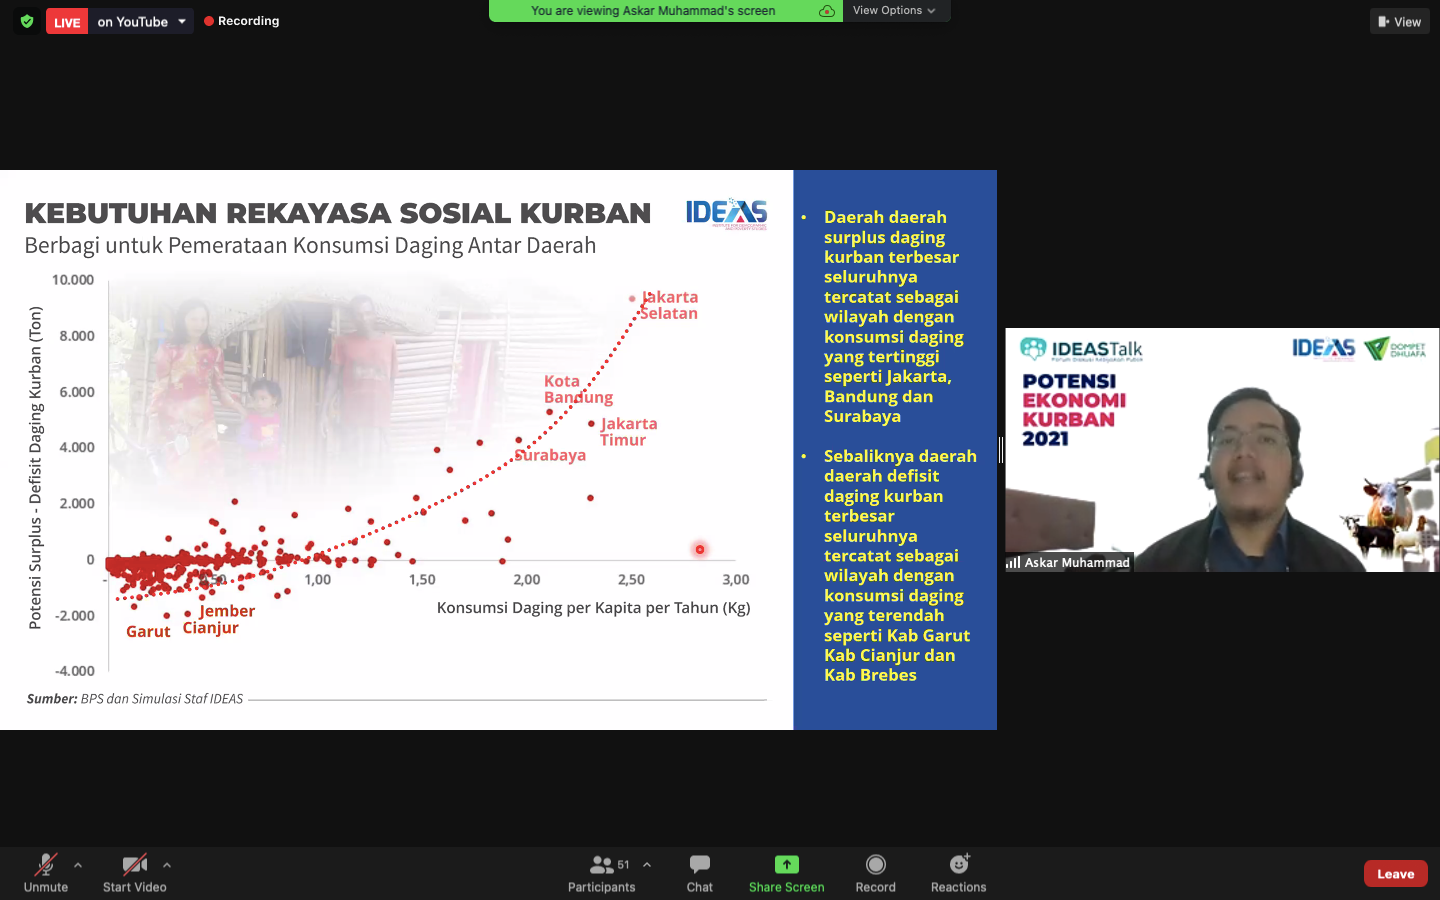The image size is (1440, 900).
Task: Open the Reactions emoji menu
Action: 958,865
